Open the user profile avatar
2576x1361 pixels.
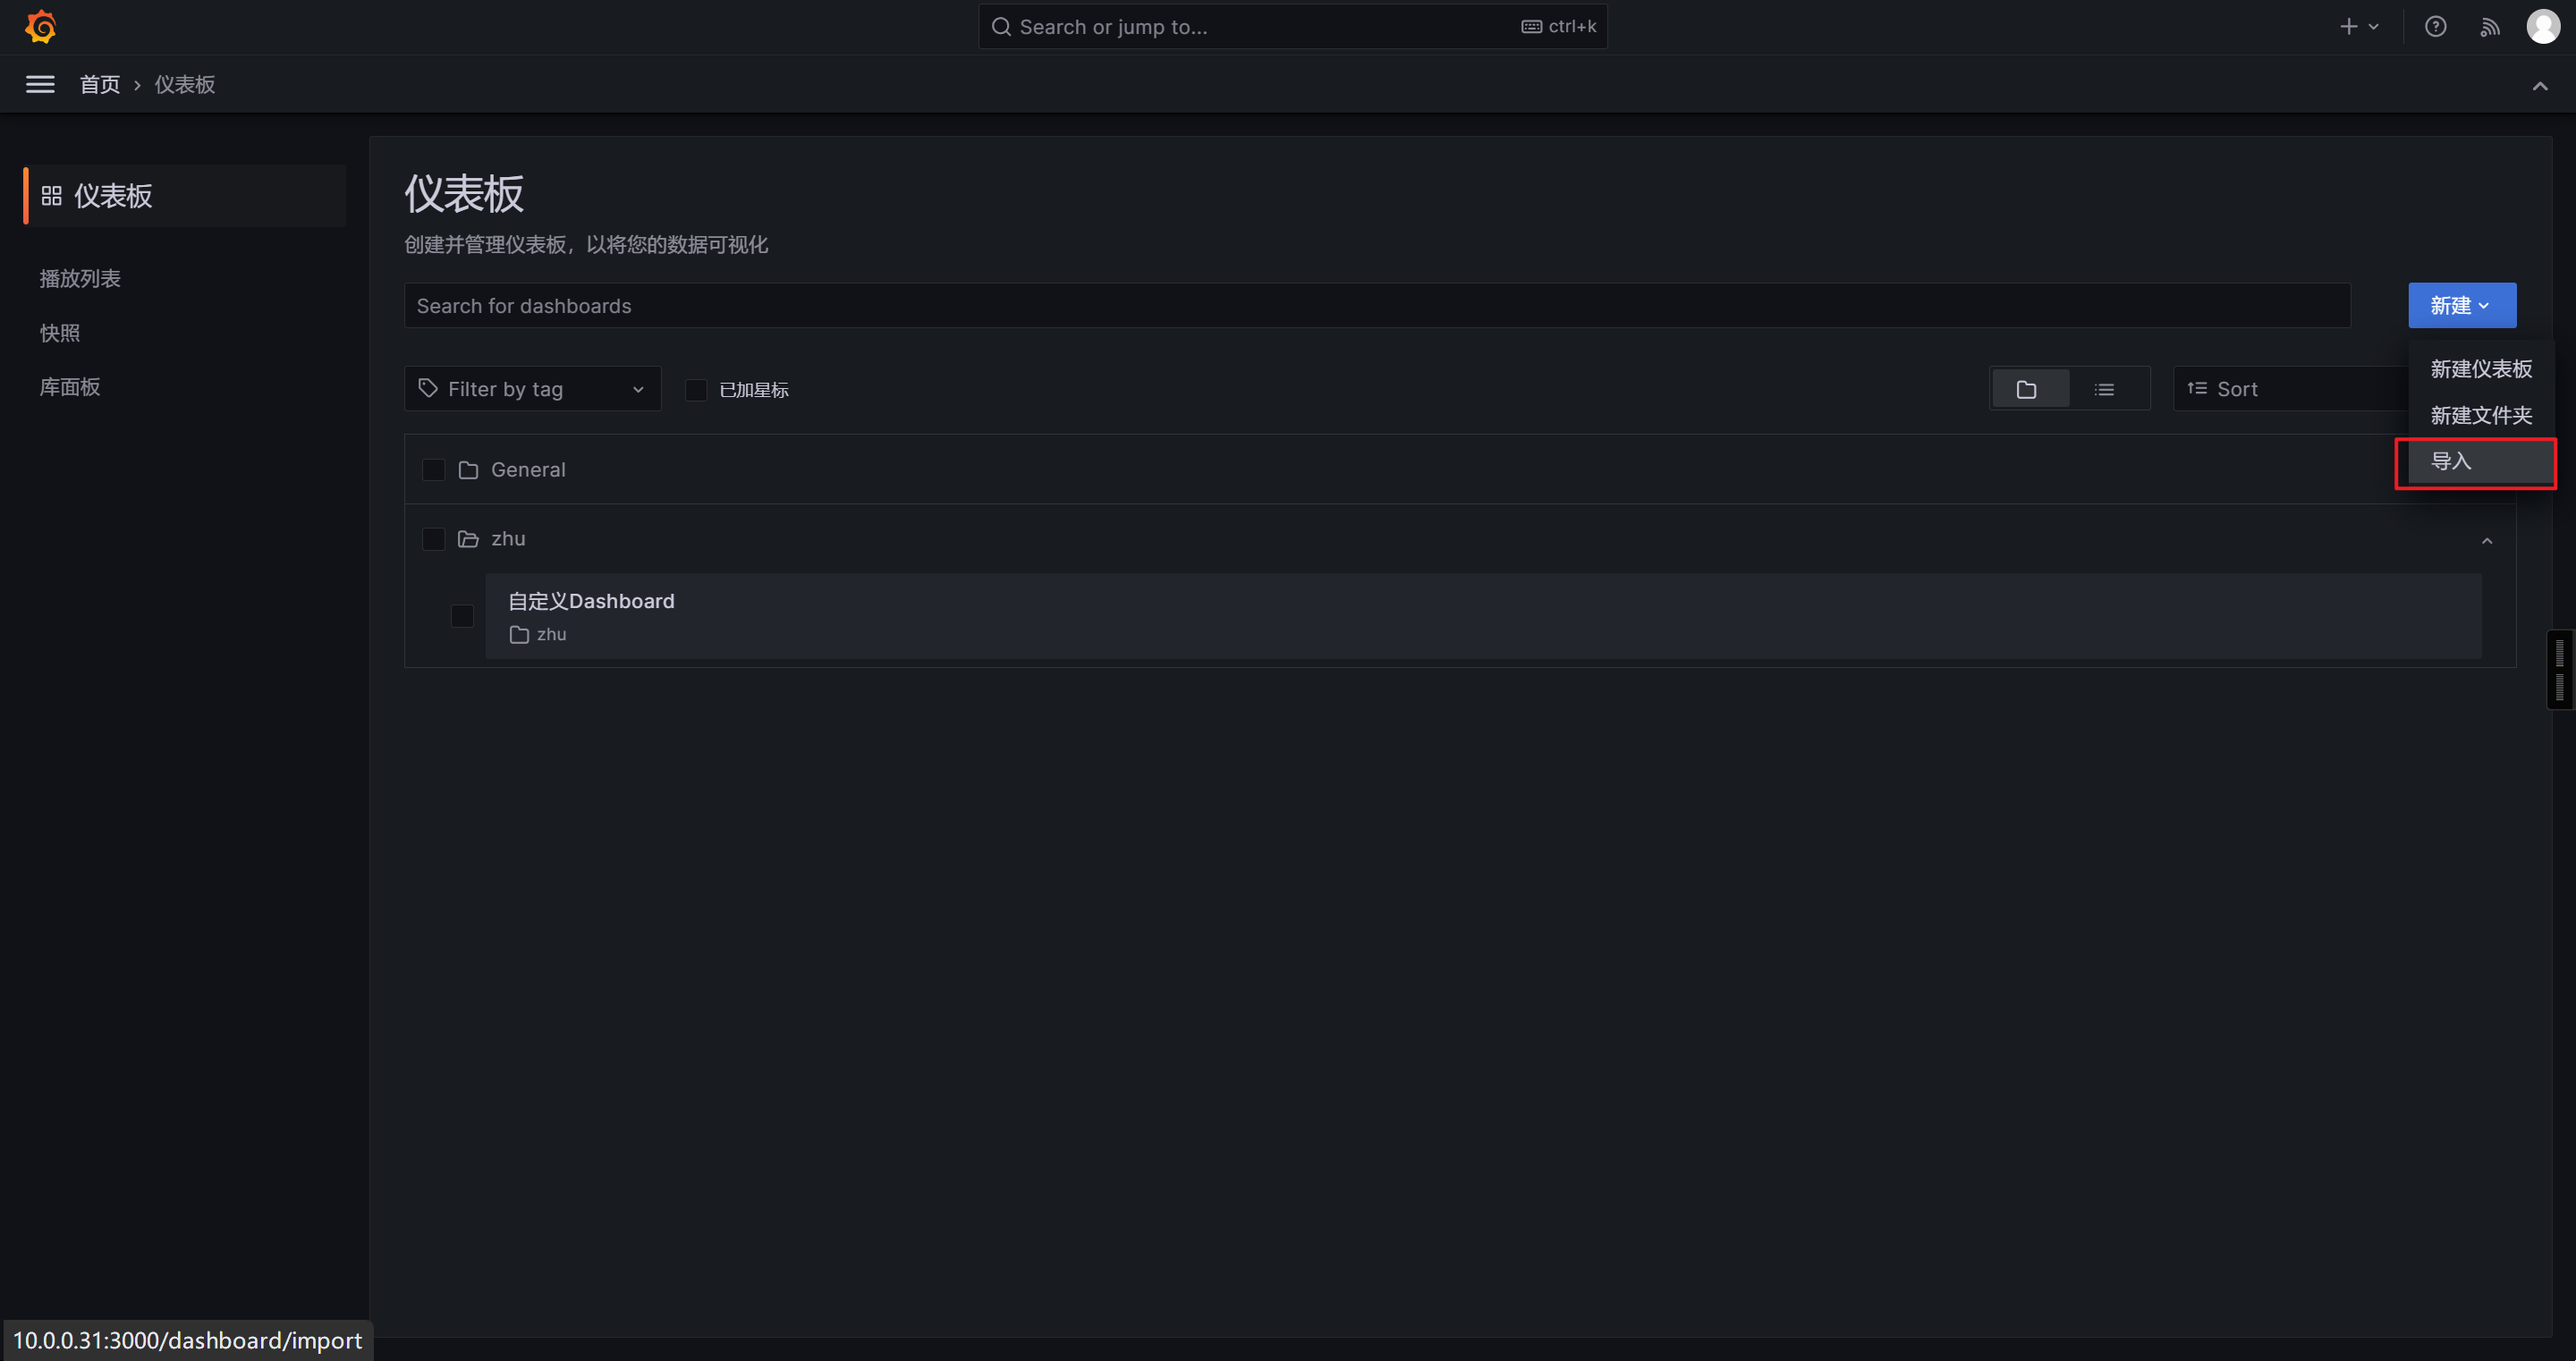(2543, 27)
